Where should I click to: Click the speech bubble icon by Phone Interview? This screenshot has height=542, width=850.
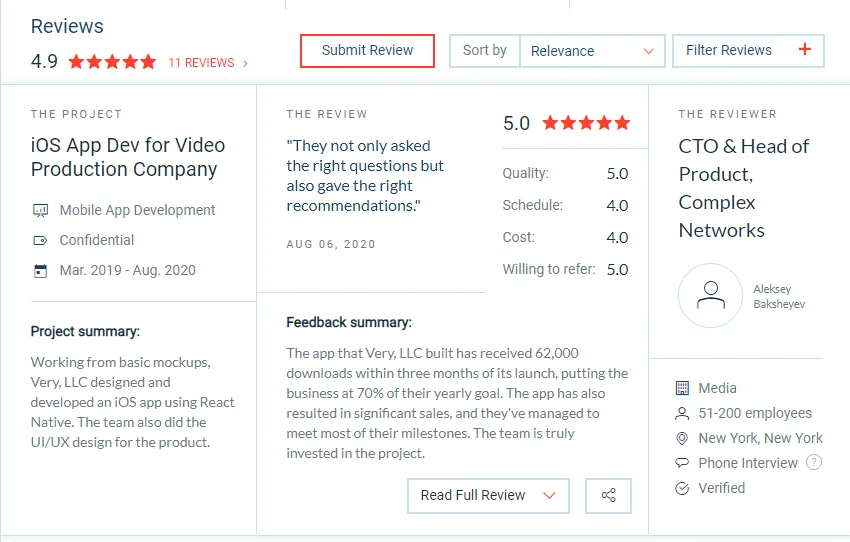click(x=682, y=463)
